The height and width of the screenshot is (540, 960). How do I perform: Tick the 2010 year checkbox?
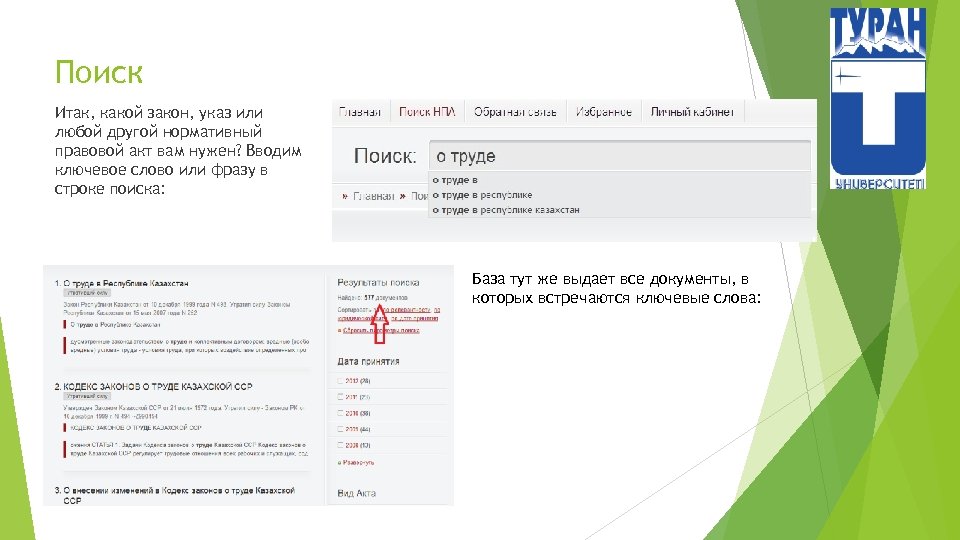click(x=340, y=413)
